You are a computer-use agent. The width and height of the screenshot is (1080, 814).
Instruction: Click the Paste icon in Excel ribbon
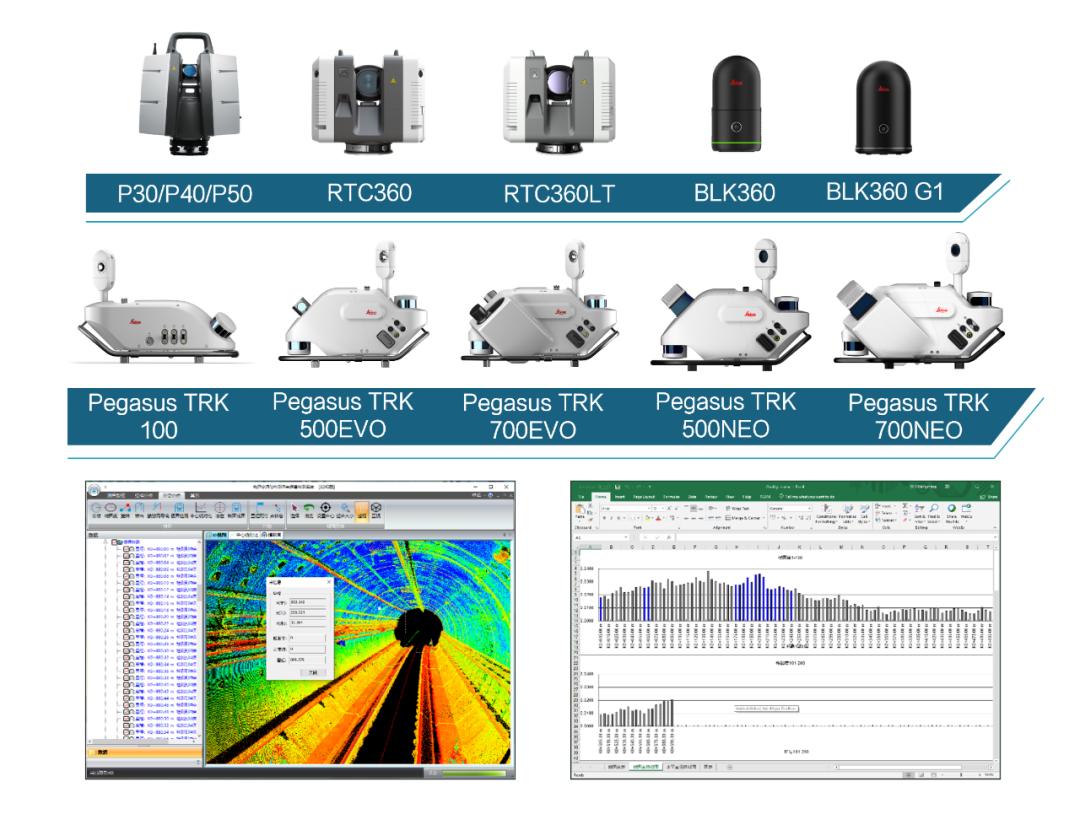580,510
